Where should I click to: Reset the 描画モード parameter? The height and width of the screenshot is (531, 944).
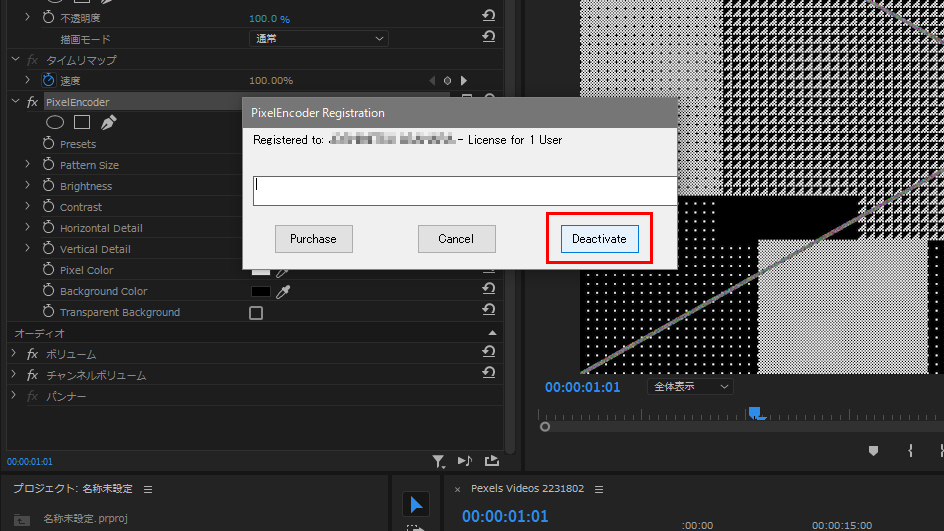(x=489, y=37)
